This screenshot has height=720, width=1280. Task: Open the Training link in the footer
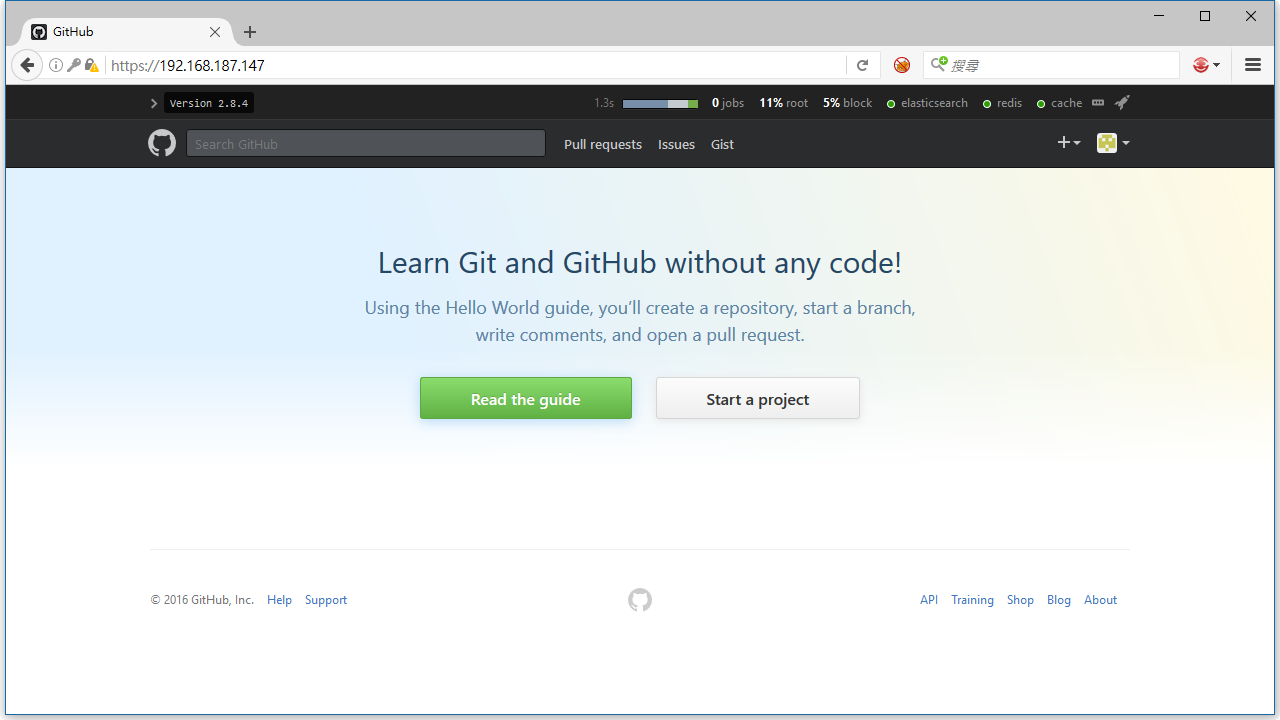[x=972, y=599]
